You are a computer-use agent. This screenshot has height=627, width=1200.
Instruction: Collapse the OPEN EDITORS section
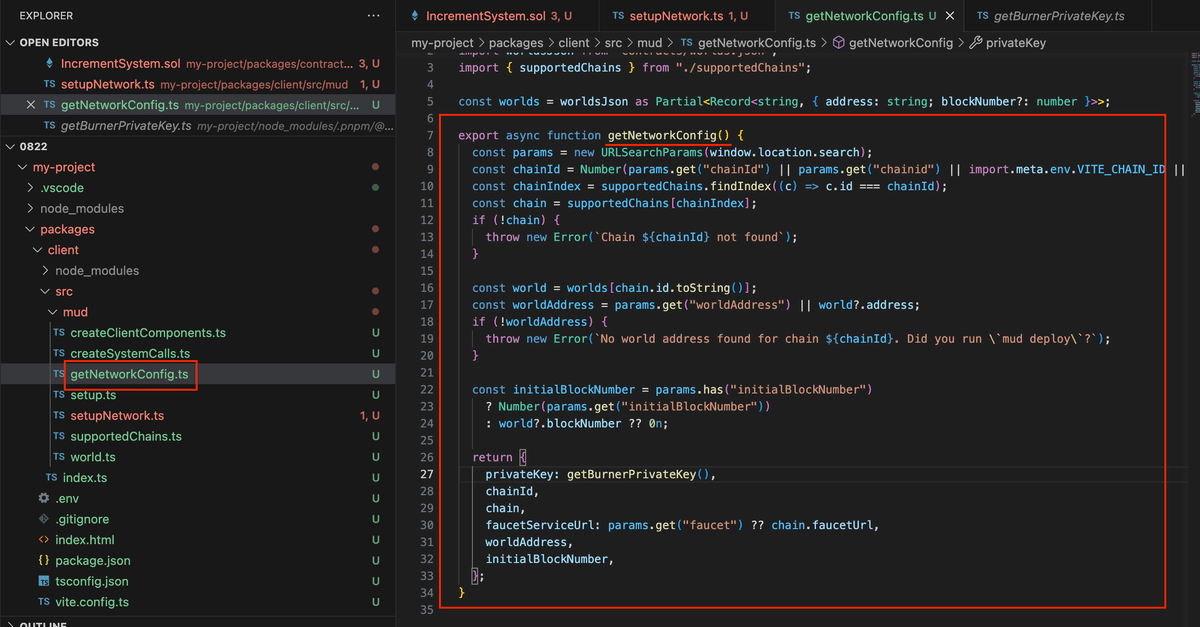(11, 43)
